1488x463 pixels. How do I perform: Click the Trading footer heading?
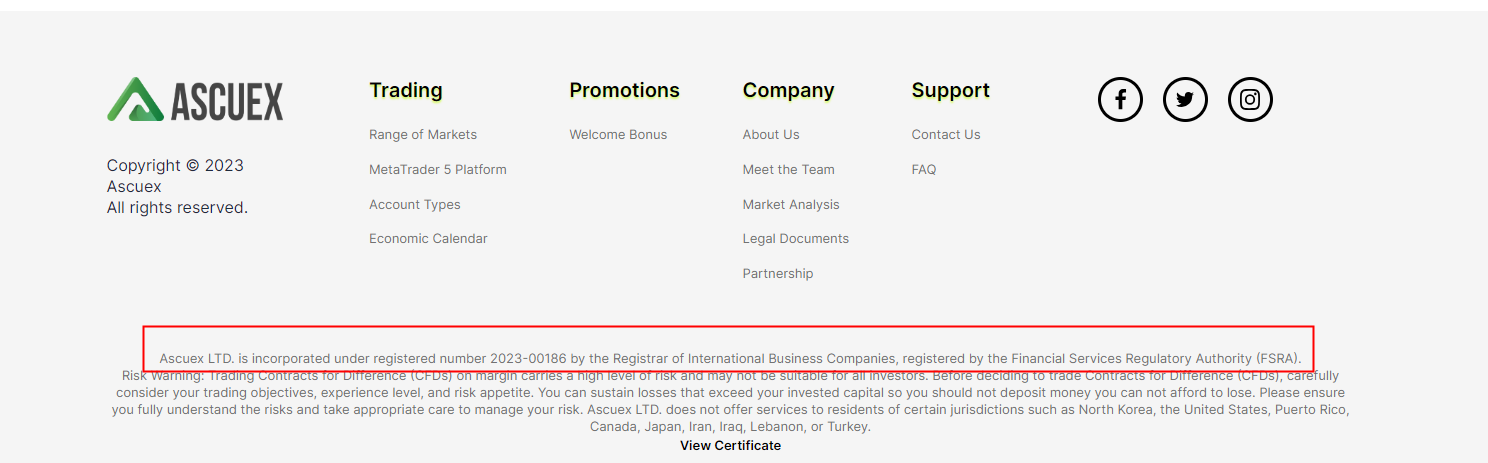[406, 91]
